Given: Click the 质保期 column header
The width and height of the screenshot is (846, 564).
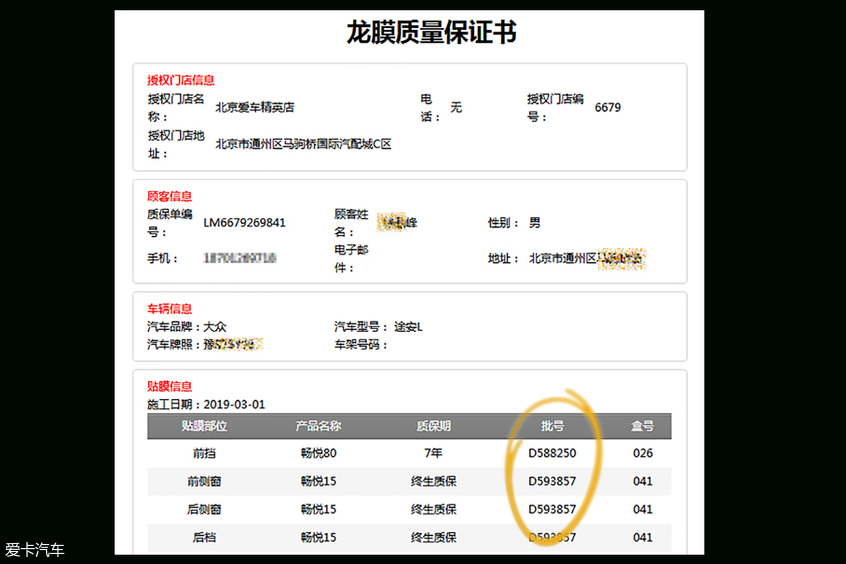Looking at the screenshot, I should [x=433, y=426].
